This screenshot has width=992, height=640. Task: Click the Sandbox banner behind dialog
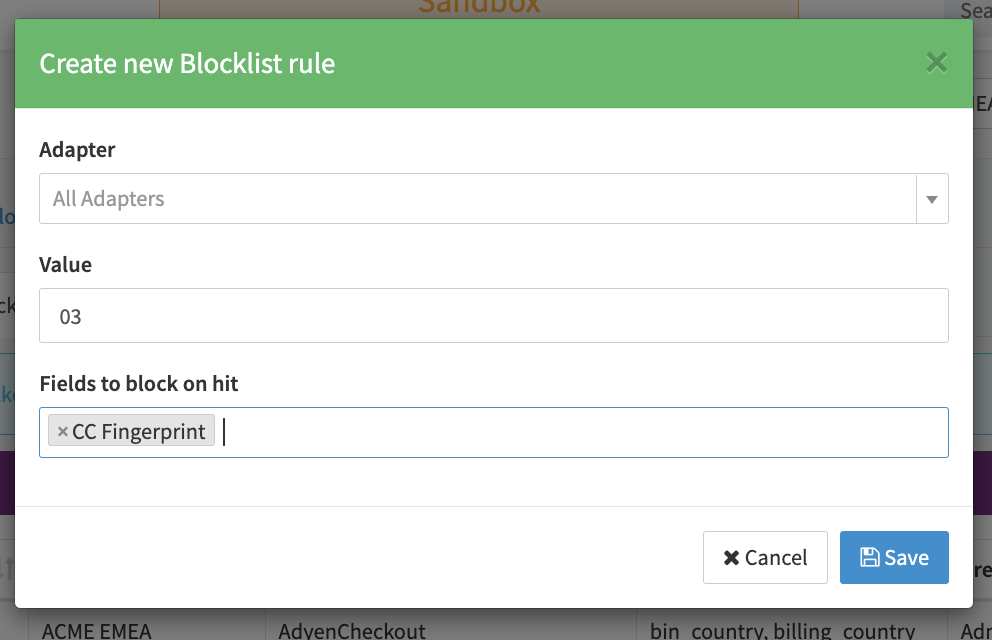[479, 8]
